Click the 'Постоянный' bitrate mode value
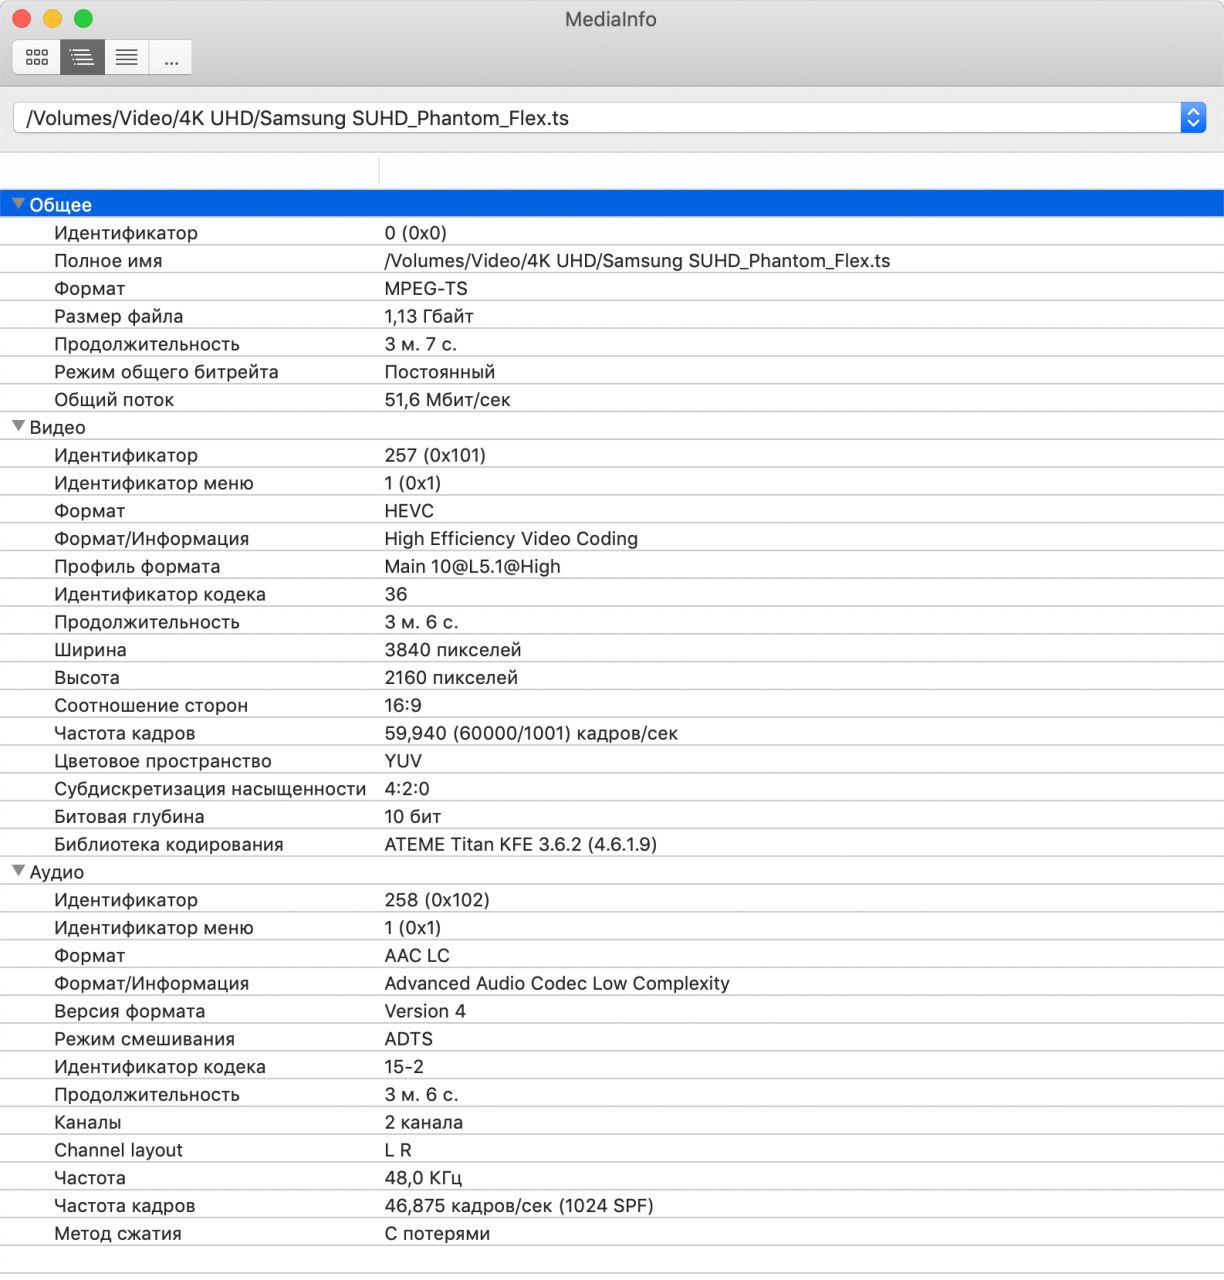Viewport: 1224px width, 1280px height. (440, 371)
